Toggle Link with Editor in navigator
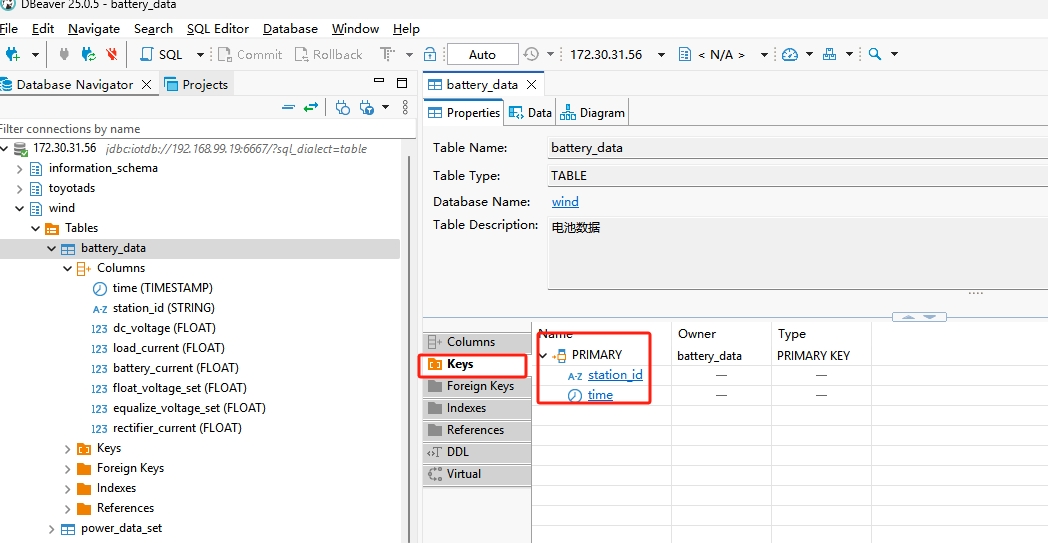 tap(311, 107)
